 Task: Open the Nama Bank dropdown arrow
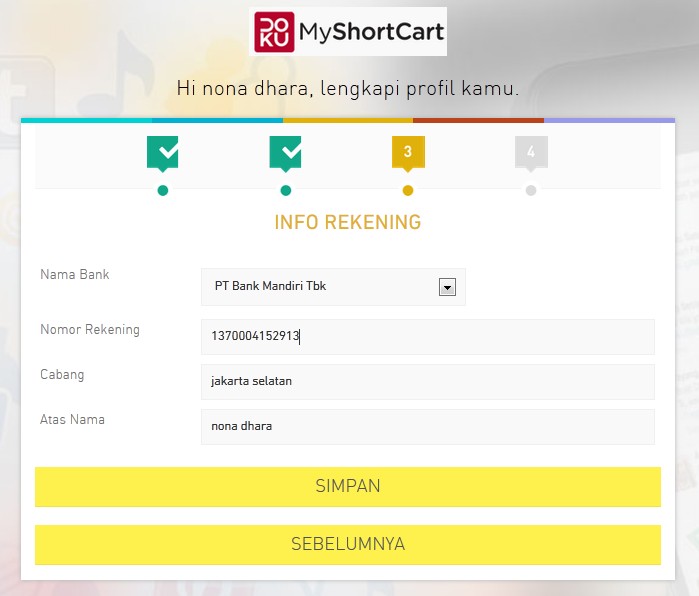(x=447, y=287)
